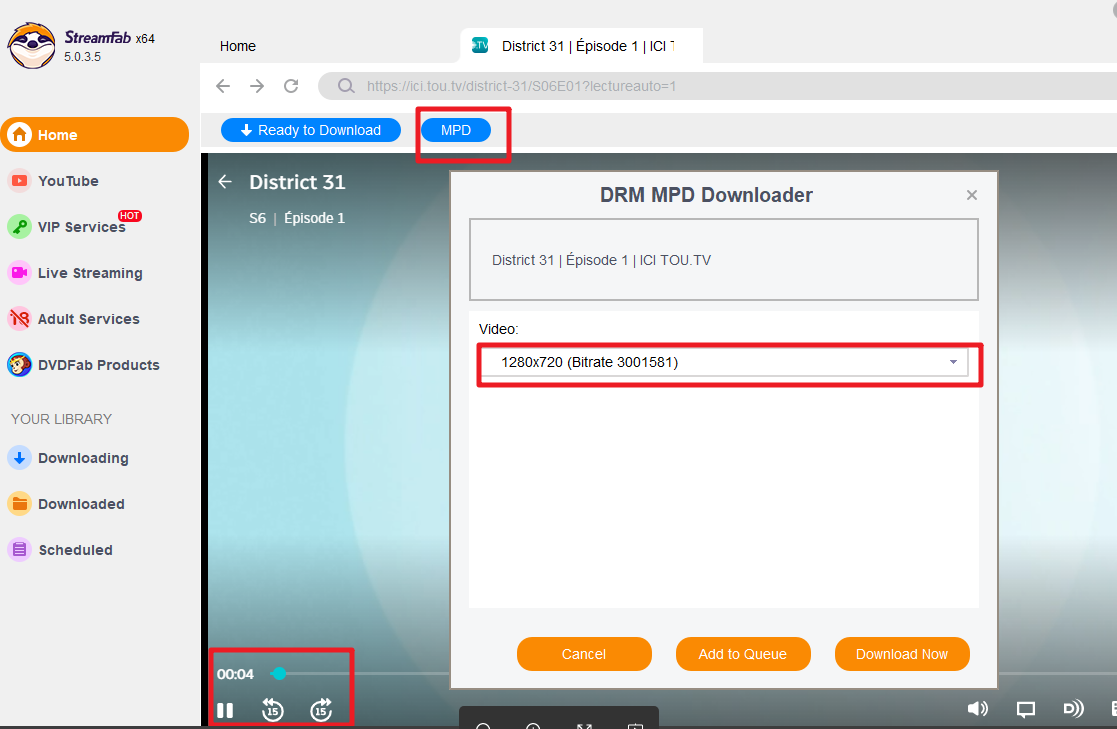The image size is (1117, 729).
Task: Go back in the browser
Action: [223, 86]
